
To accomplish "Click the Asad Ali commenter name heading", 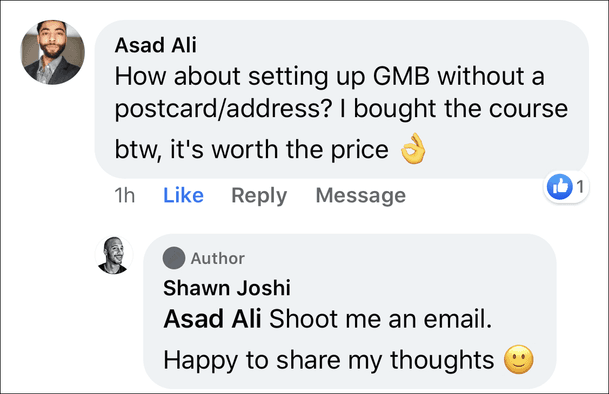I will (x=155, y=45).
